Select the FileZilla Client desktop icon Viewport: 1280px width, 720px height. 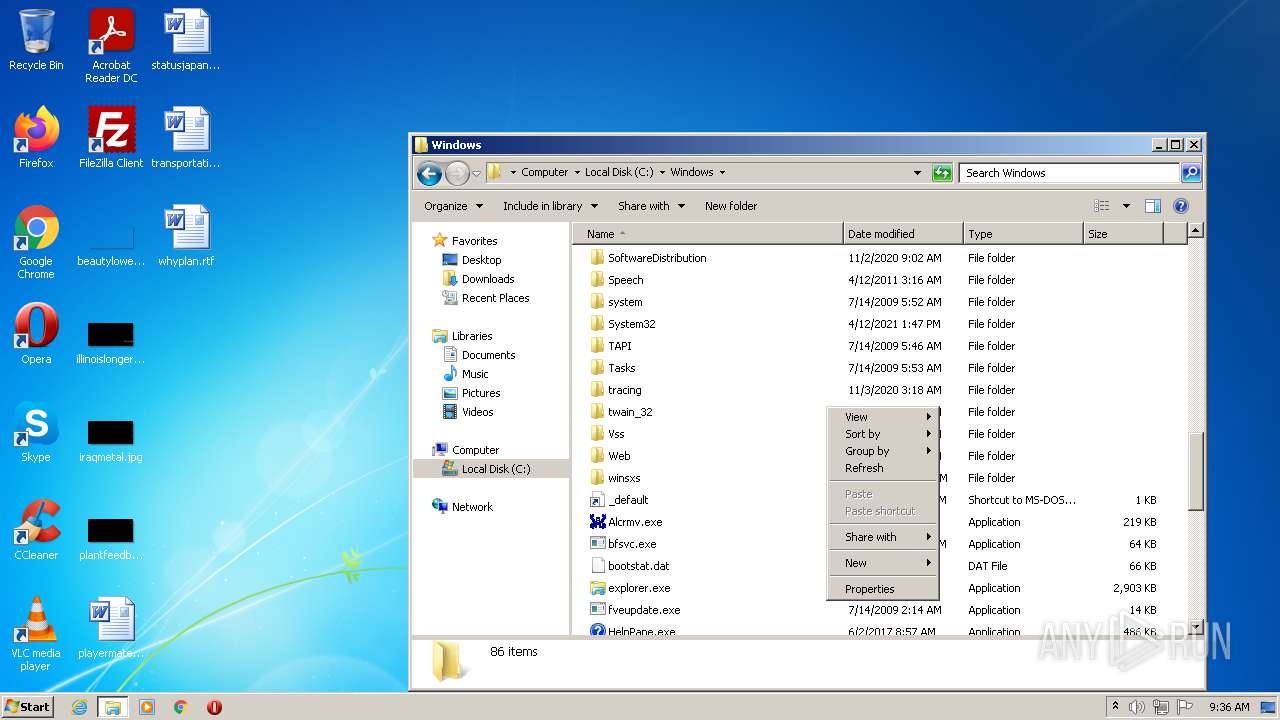coord(111,138)
